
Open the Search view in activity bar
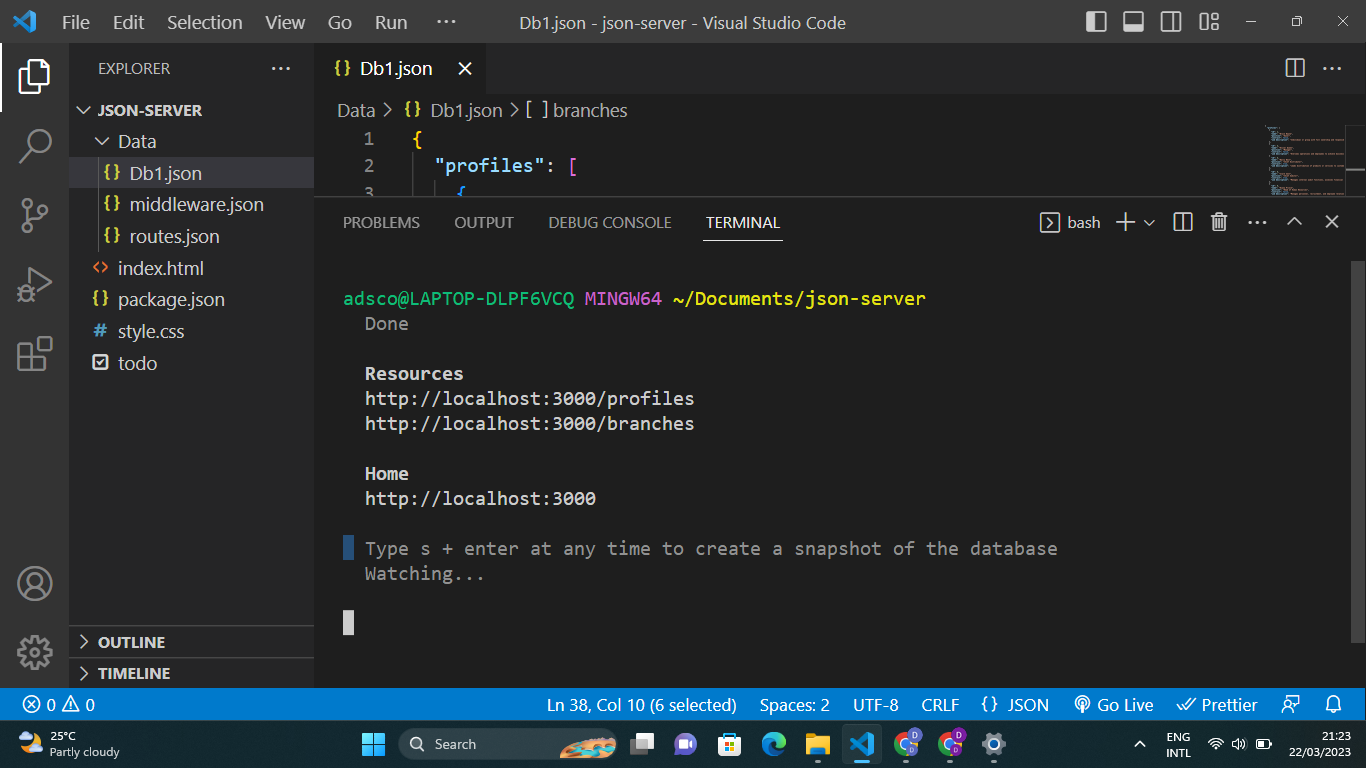34,146
